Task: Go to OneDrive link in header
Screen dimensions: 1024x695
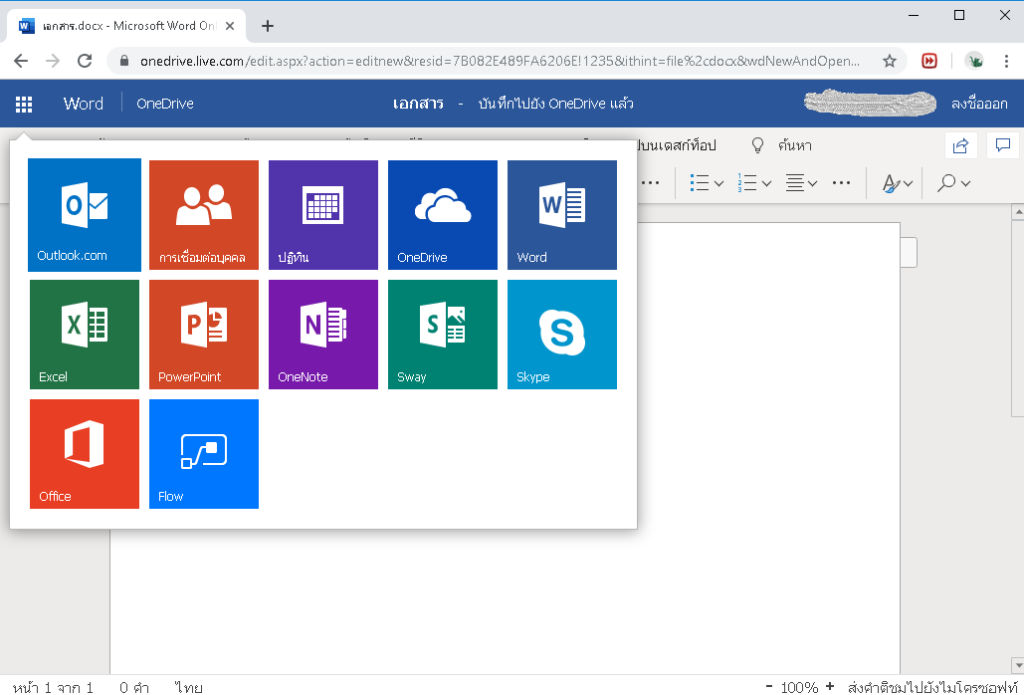Action: click(x=165, y=104)
